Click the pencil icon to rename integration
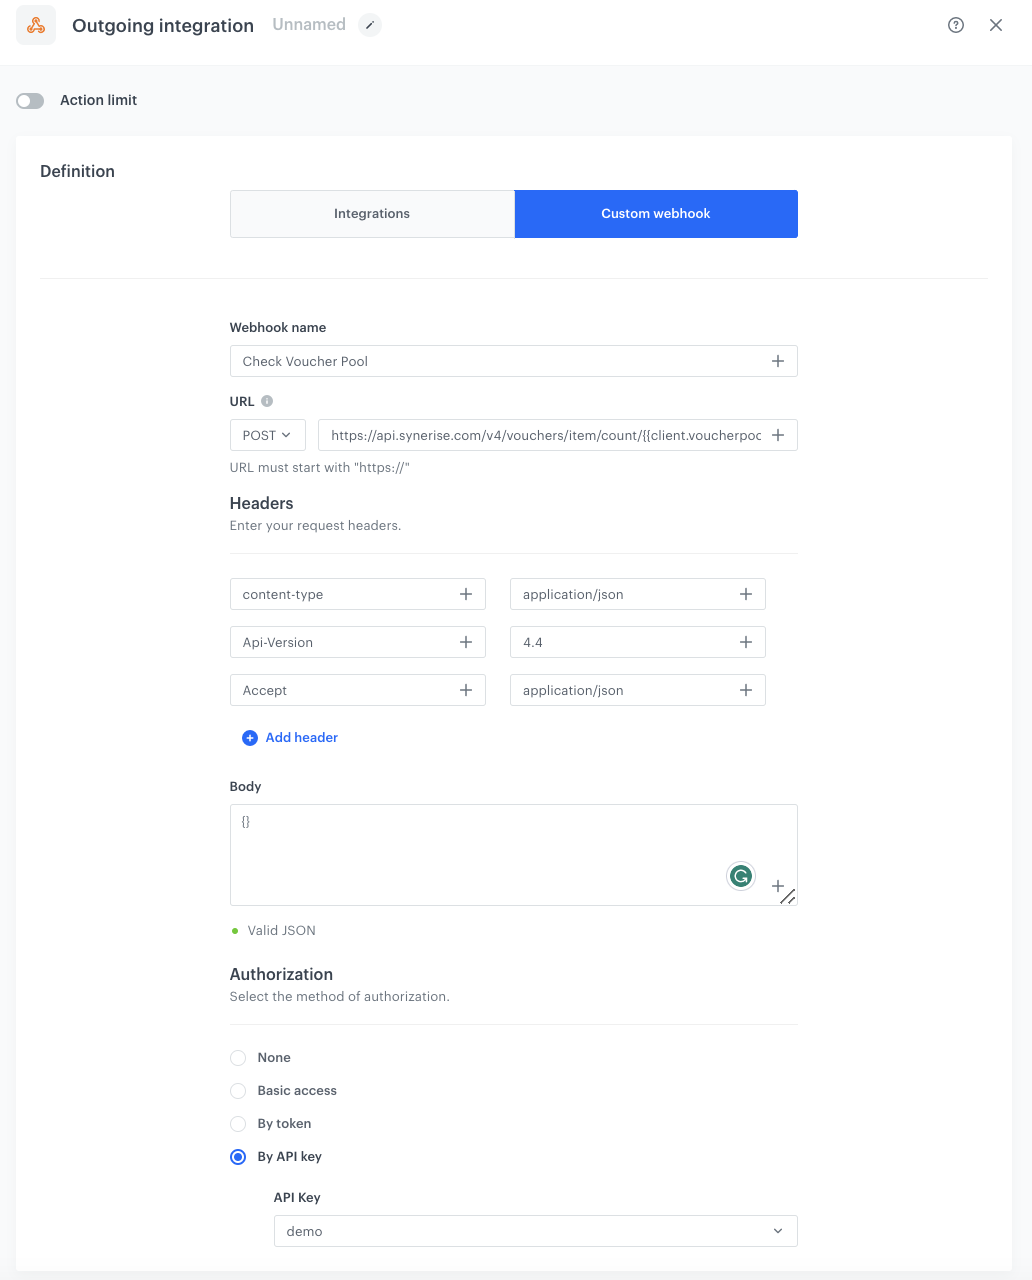Viewport: 1032px width, 1280px height. (x=370, y=25)
